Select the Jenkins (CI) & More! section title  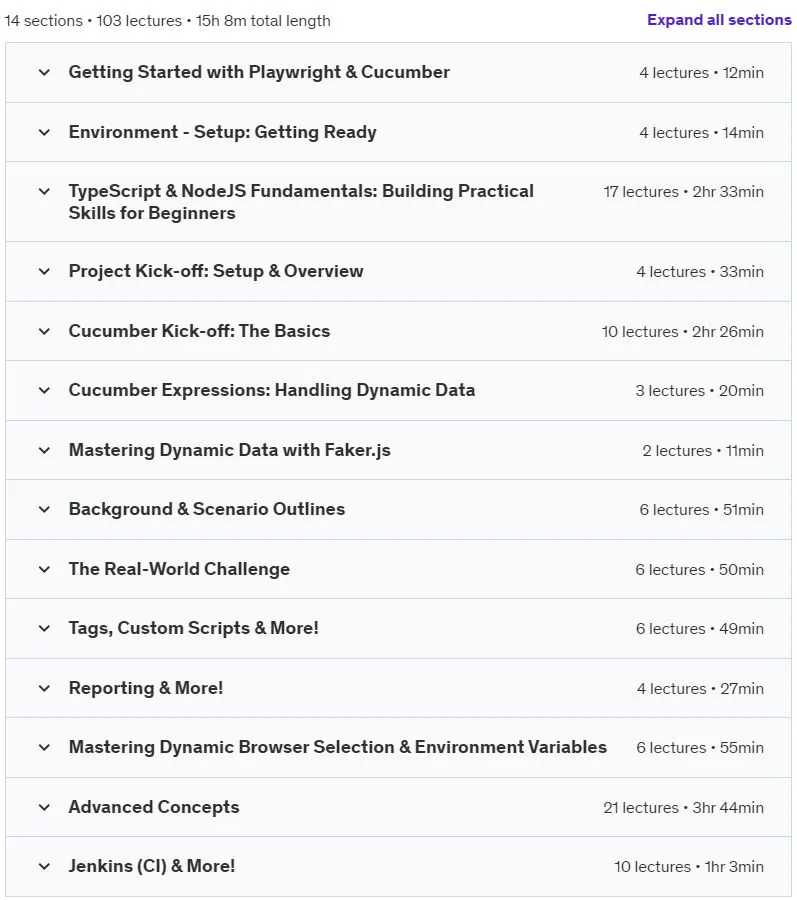coord(152,866)
